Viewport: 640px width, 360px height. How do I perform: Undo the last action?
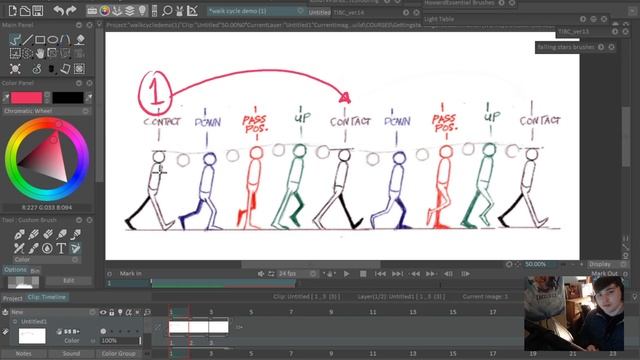pyautogui.click(x=58, y=10)
